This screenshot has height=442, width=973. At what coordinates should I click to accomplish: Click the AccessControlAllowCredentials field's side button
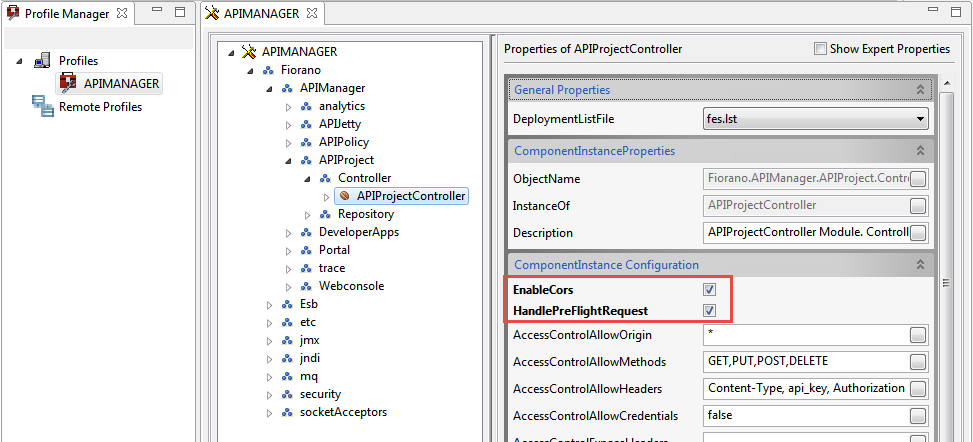tap(918, 416)
